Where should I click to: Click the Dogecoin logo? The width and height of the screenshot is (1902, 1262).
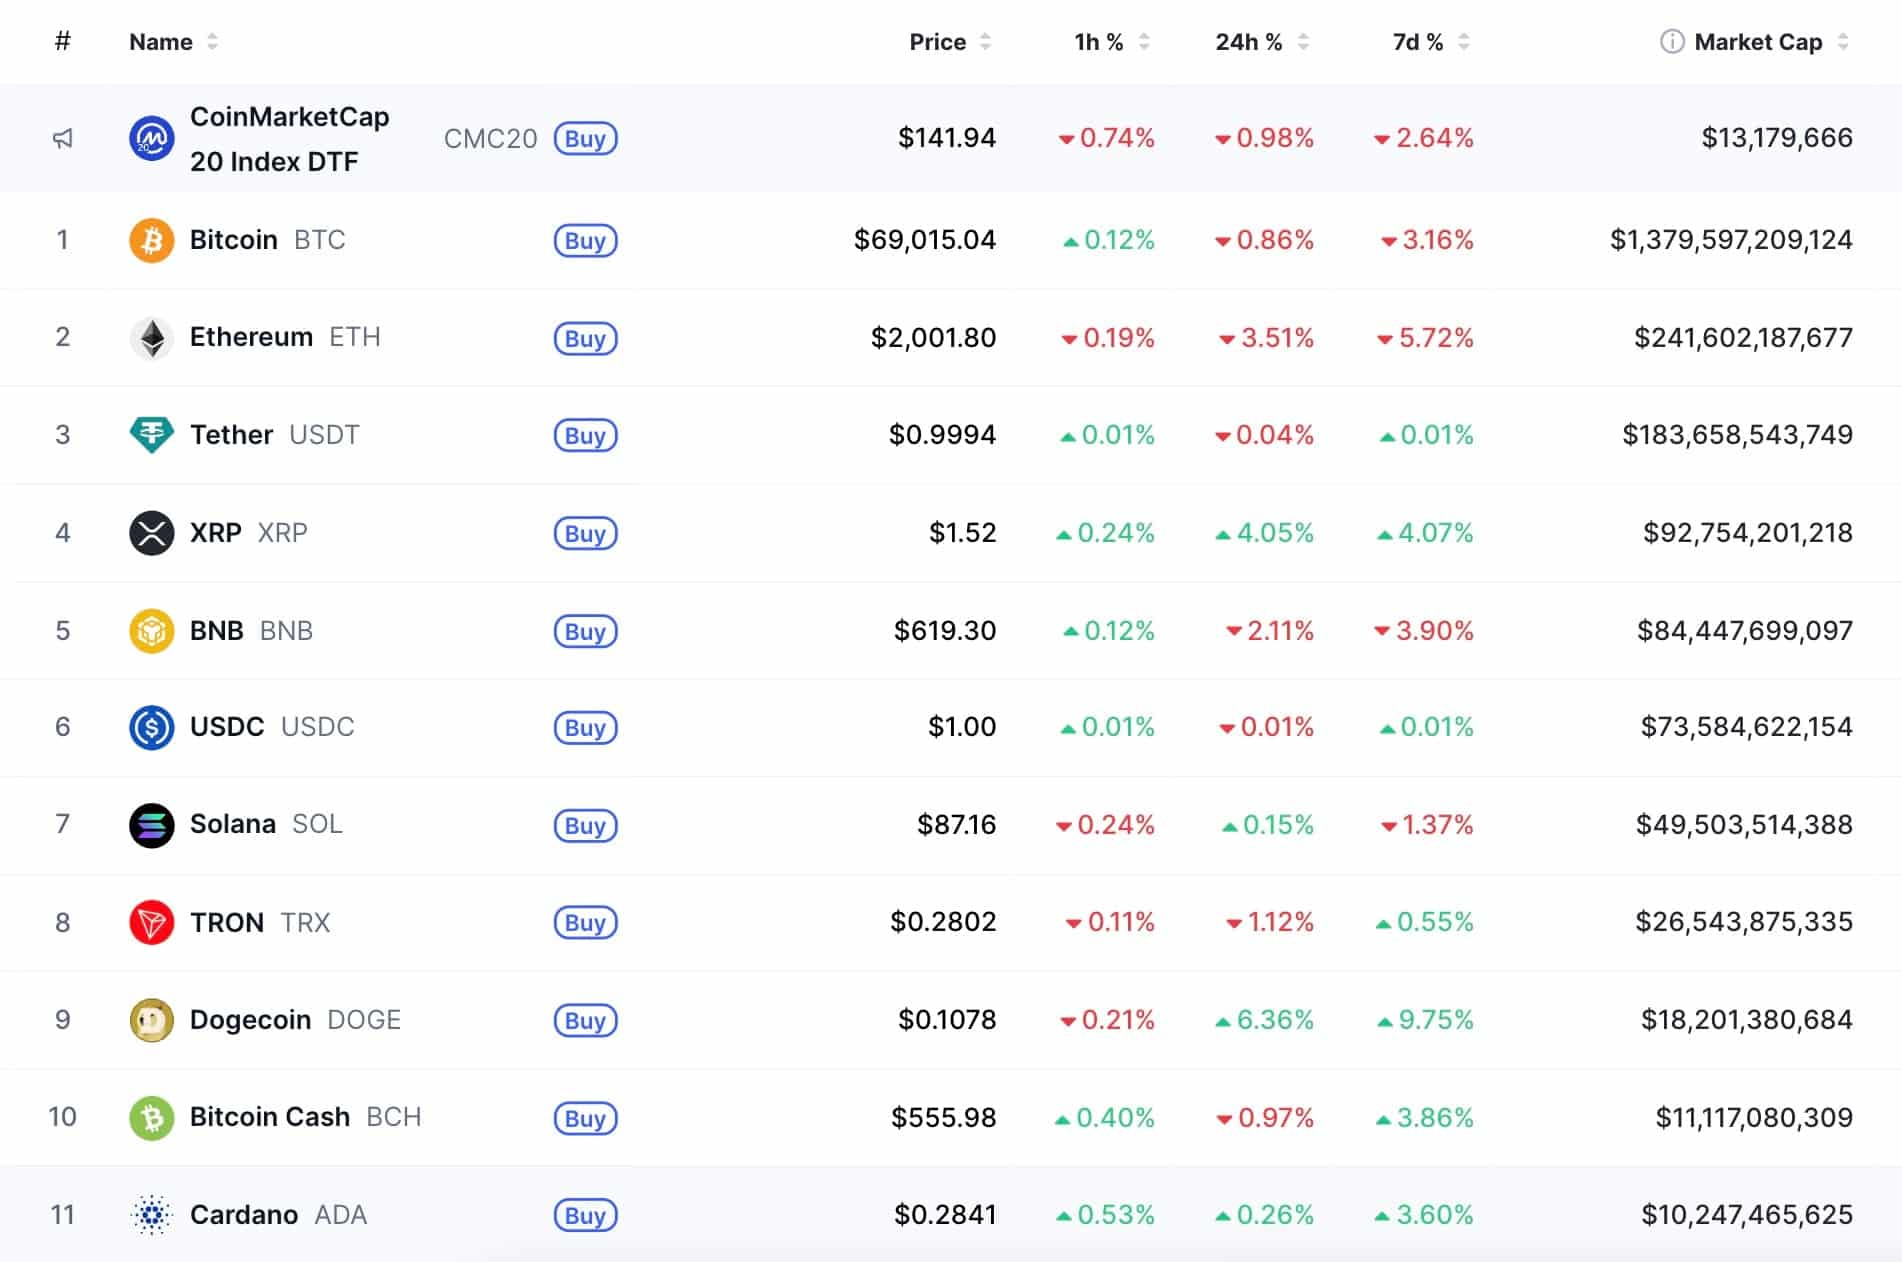[x=151, y=1019]
